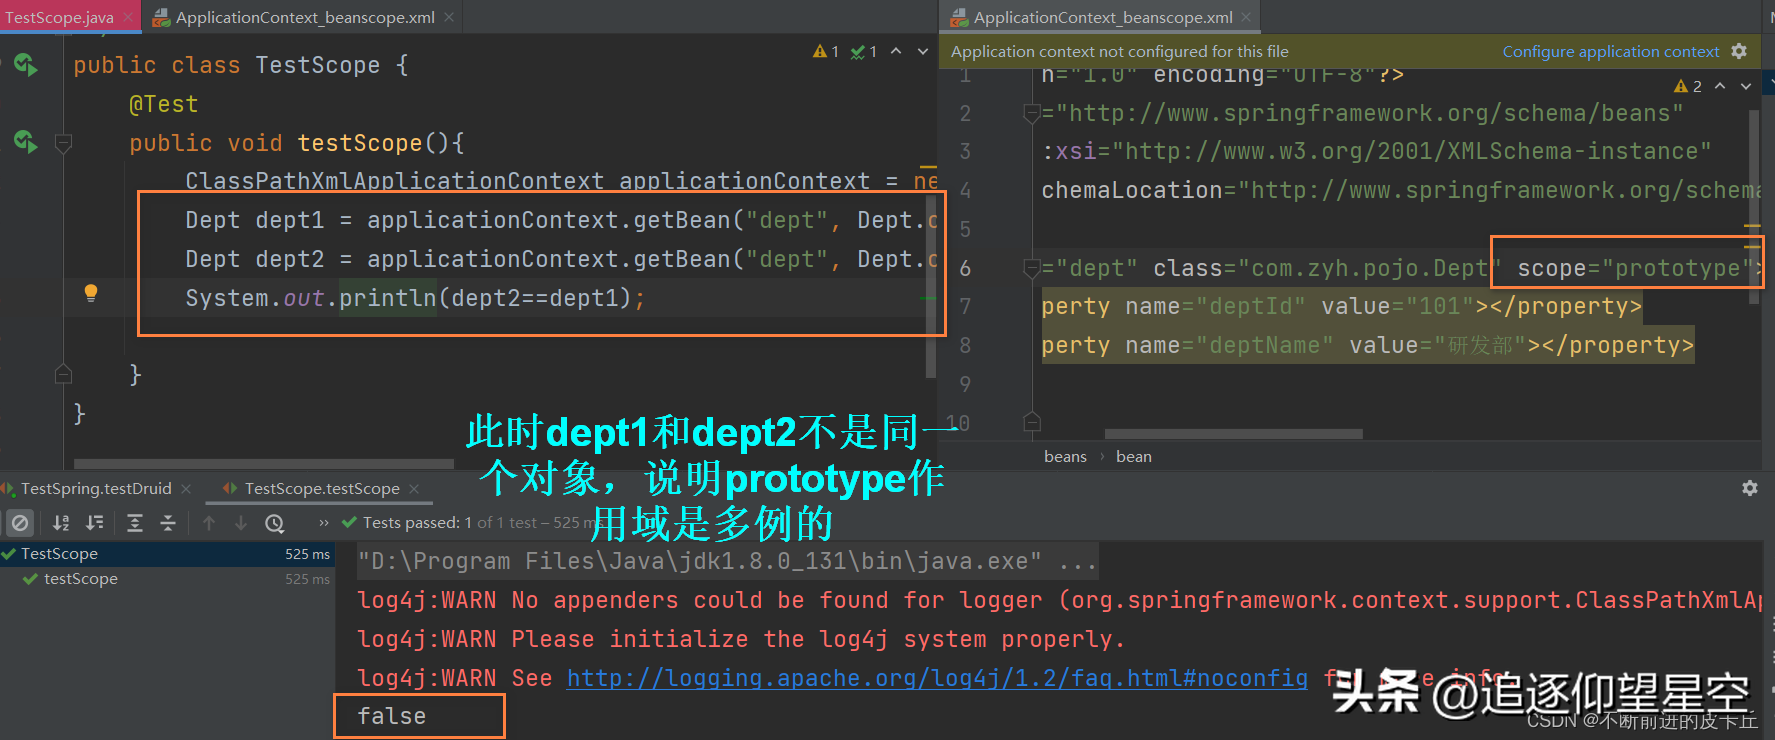
Task: Collapse beans element fold on XML line 2
Action: (1032, 113)
